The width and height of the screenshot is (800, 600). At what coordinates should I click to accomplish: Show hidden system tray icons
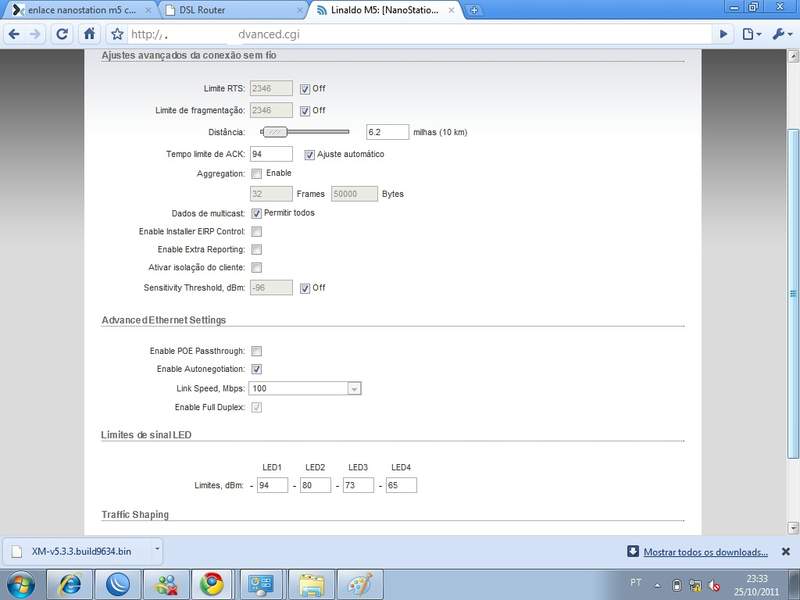coord(658,585)
